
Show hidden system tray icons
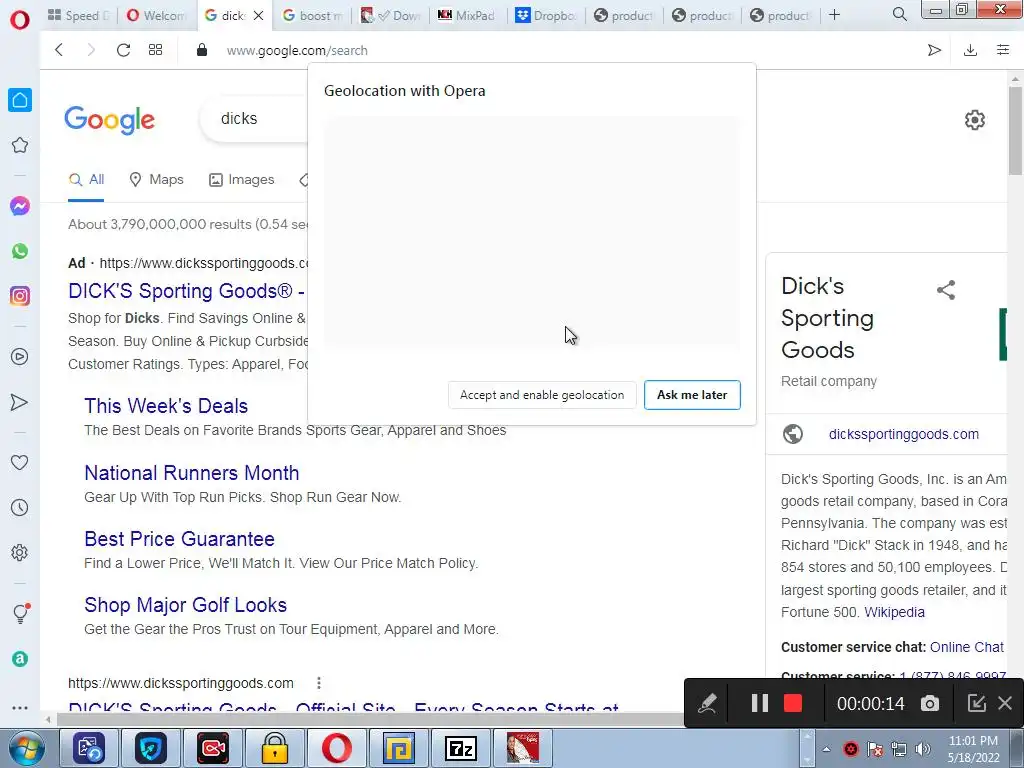click(826, 749)
